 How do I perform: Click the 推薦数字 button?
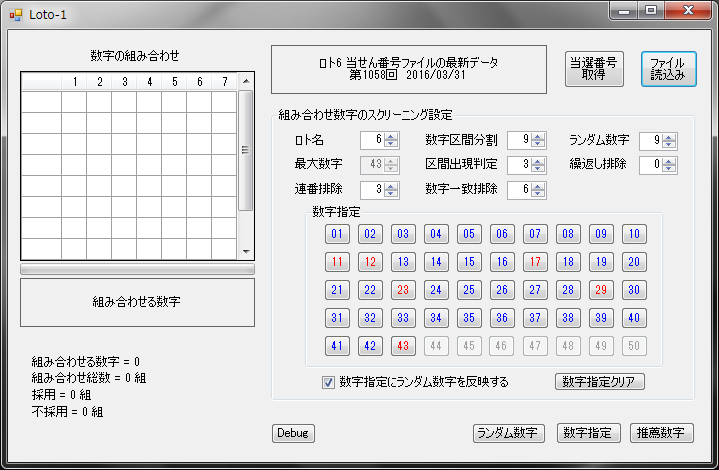pos(661,433)
